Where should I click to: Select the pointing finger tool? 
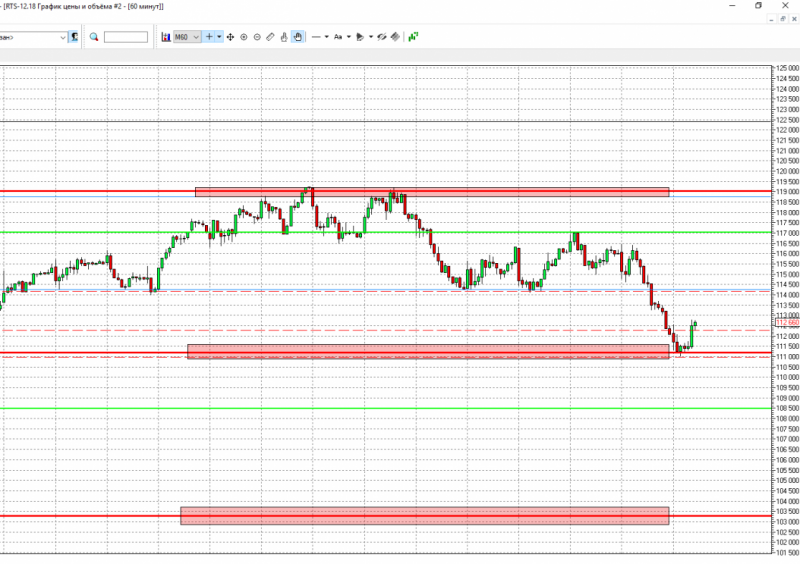(284, 37)
